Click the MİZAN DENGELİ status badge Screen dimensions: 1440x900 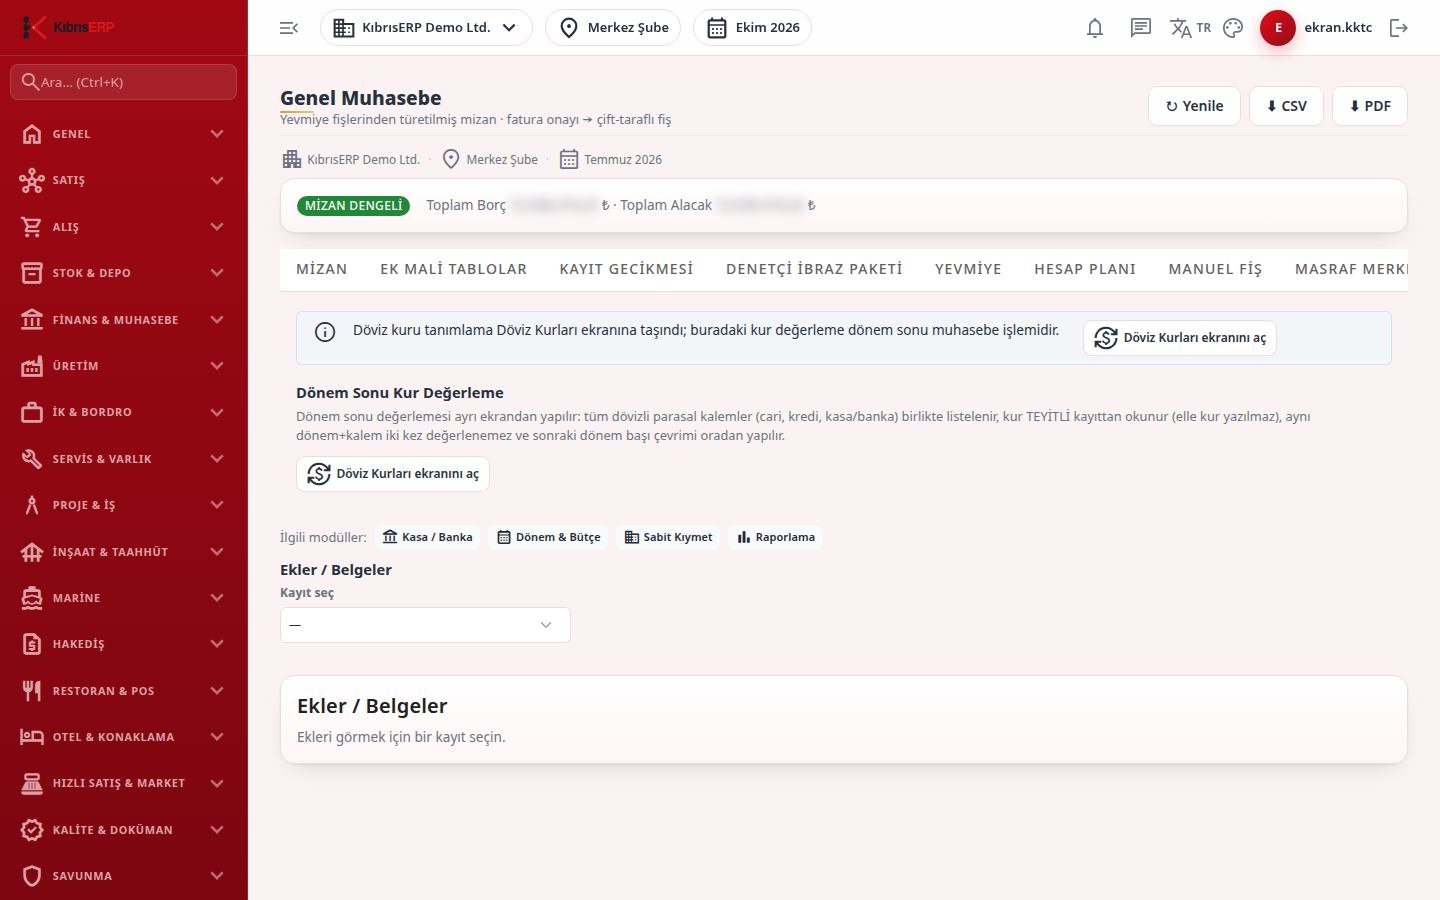(x=353, y=206)
